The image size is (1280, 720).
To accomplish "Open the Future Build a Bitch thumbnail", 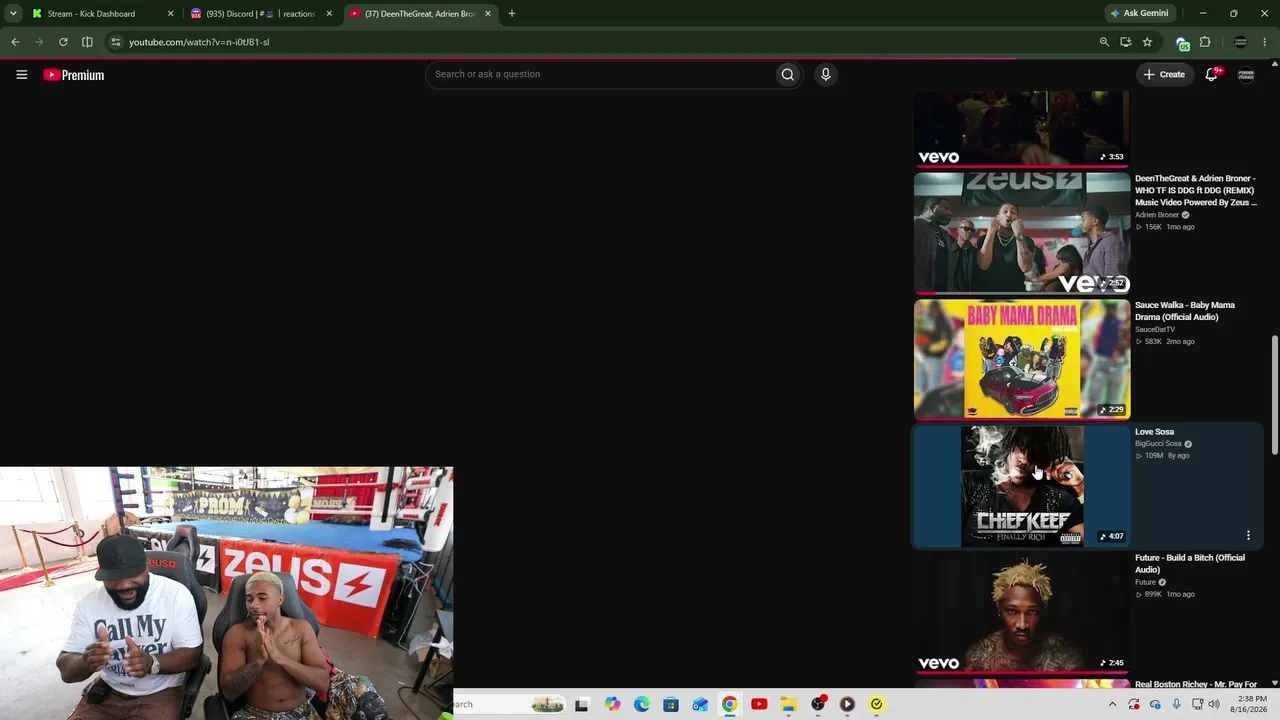I will point(1022,613).
